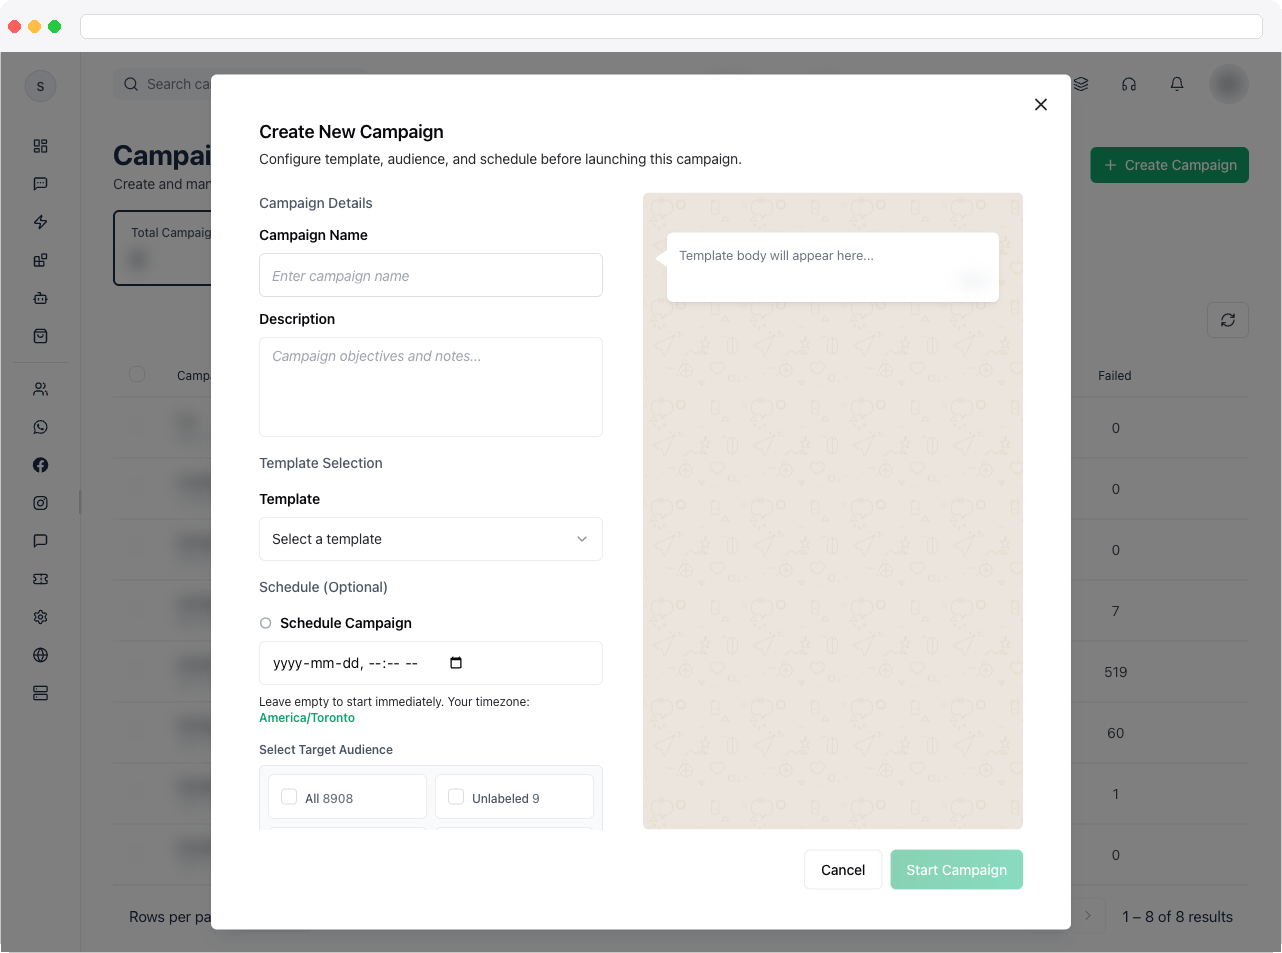This screenshot has height=953, width=1282.
Task: Click the user profile avatar in top bar
Action: [x=1229, y=84]
